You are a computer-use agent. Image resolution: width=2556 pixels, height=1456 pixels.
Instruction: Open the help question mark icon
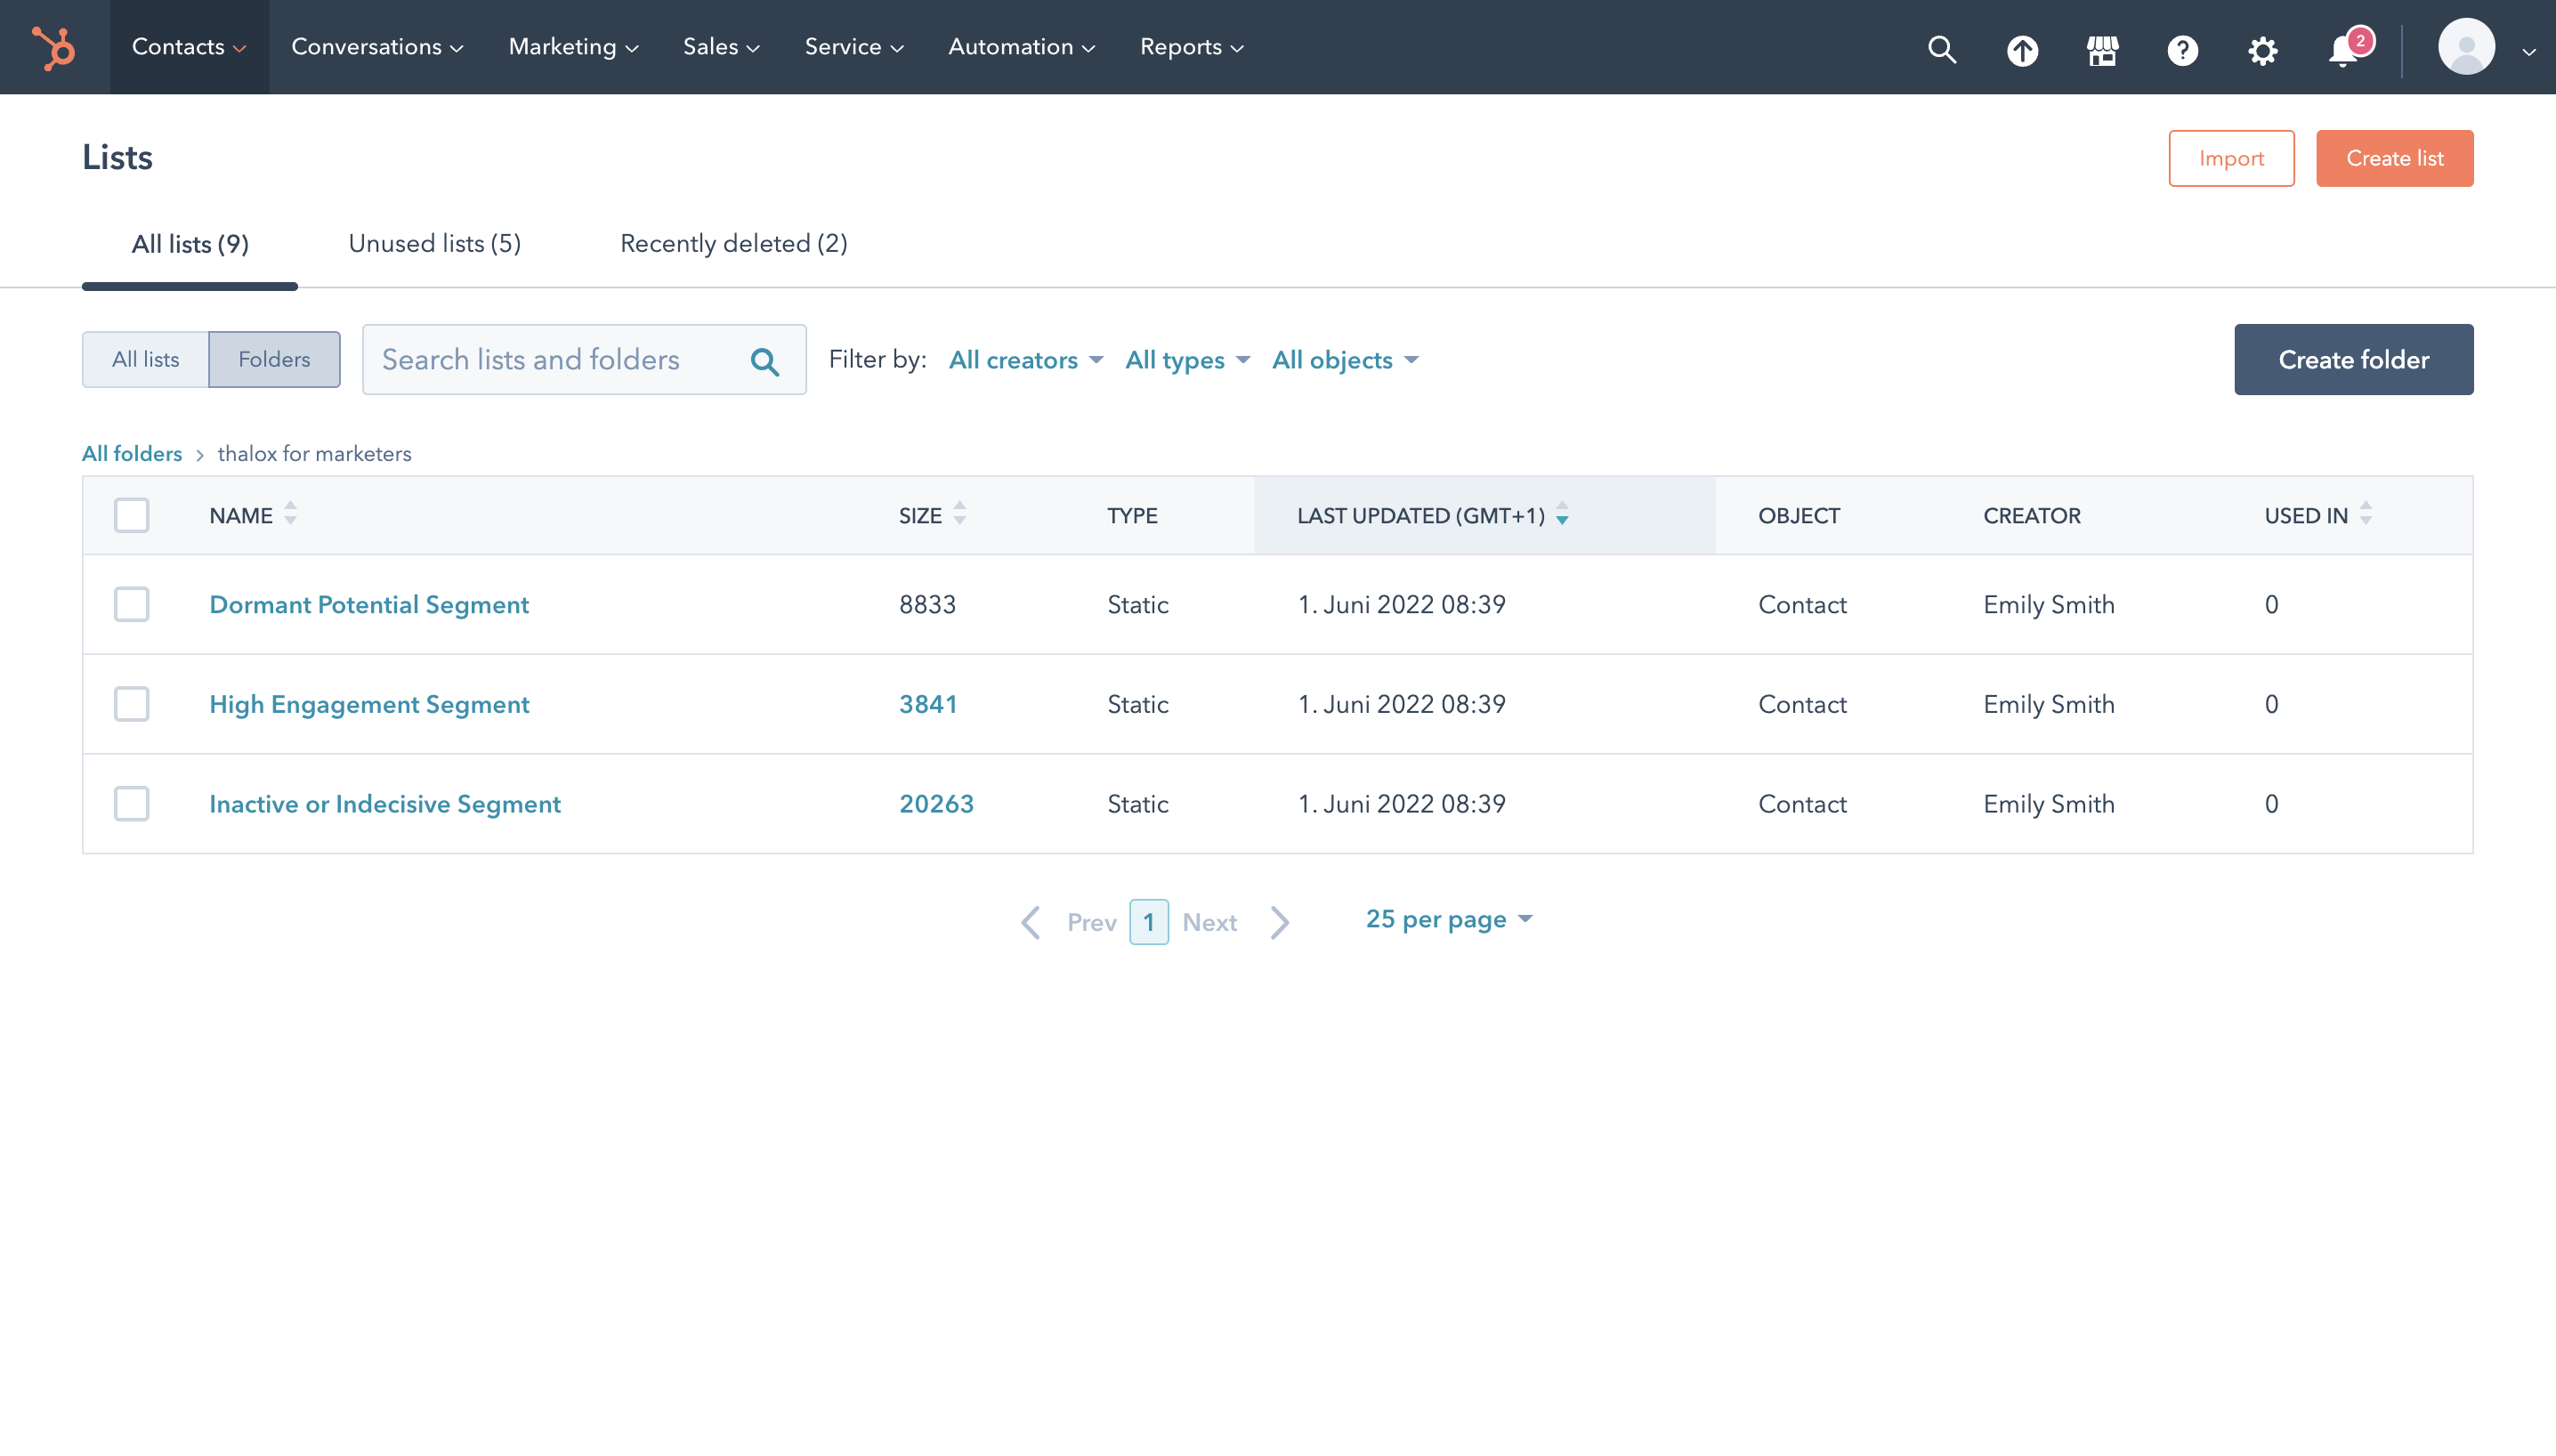click(2182, 49)
